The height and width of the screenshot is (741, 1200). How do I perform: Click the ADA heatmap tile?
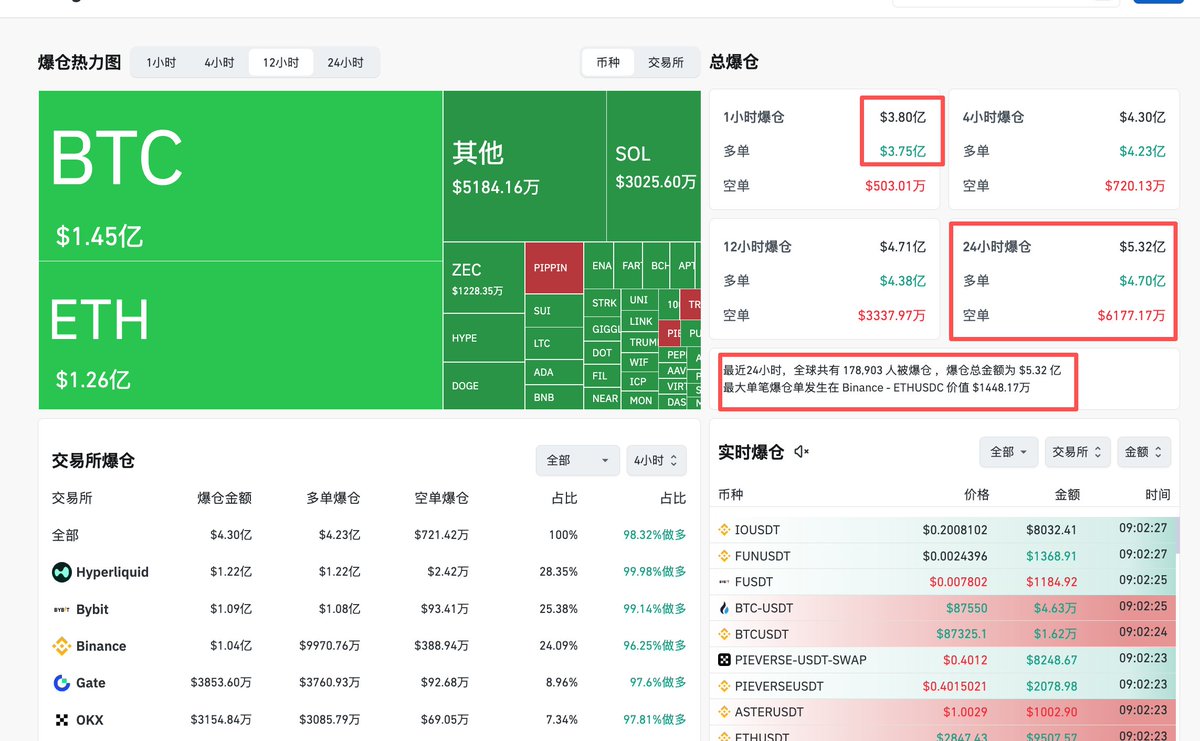tap(553, 372)
